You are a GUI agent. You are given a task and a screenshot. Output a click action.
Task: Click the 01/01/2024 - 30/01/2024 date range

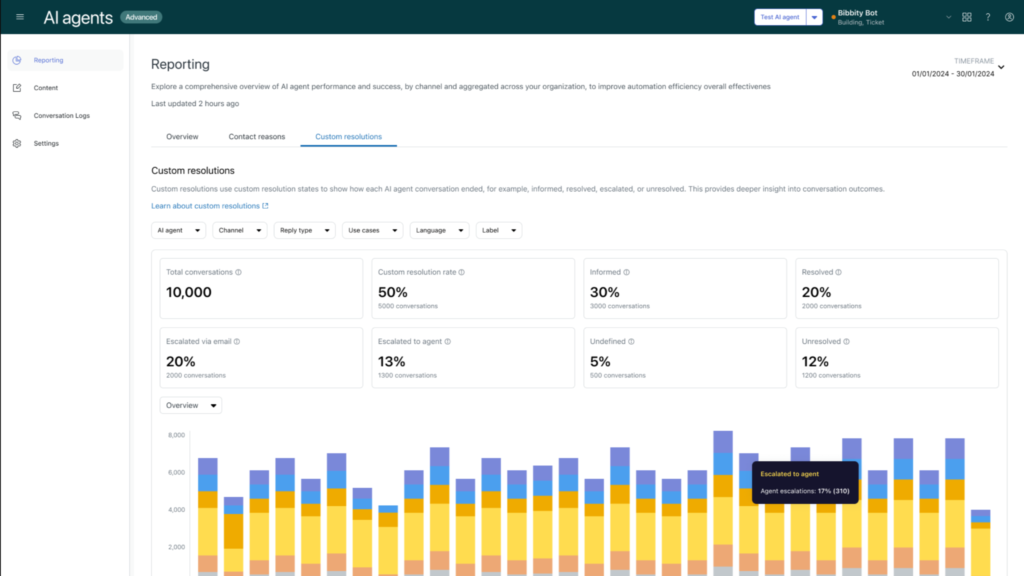[953, 74]
